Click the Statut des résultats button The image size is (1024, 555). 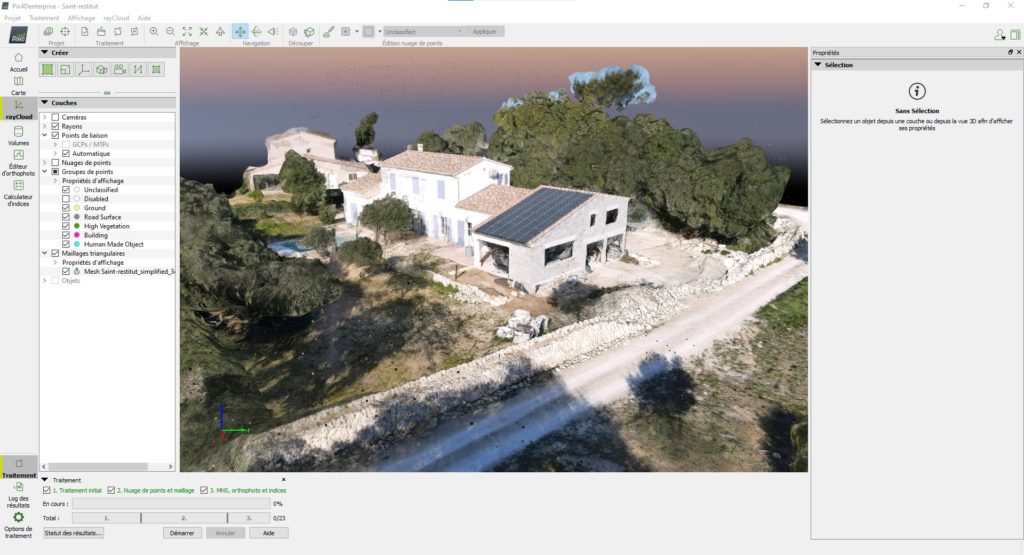pyautogui.click(x=73, y=533)
